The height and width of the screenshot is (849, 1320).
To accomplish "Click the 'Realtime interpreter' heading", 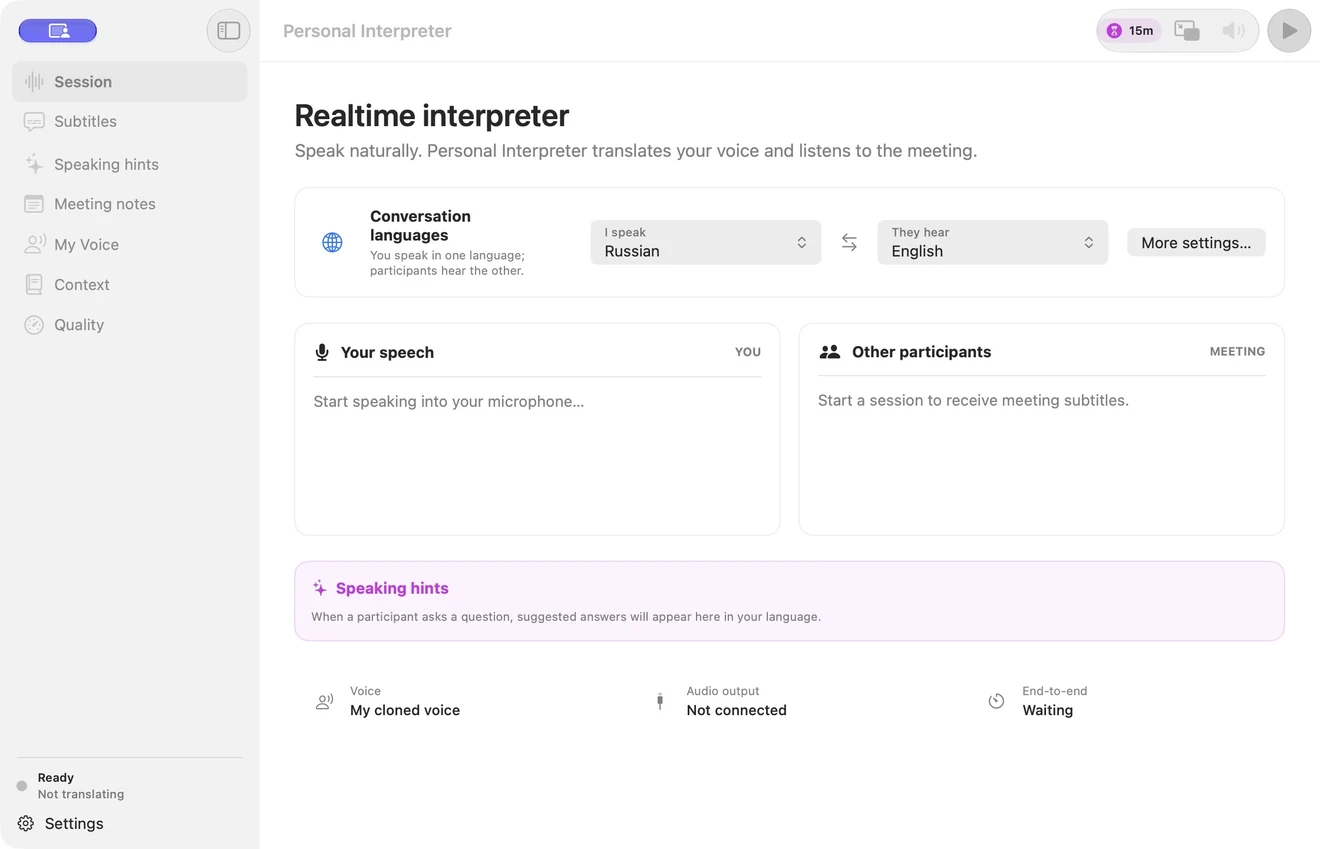I will (432, 115).
